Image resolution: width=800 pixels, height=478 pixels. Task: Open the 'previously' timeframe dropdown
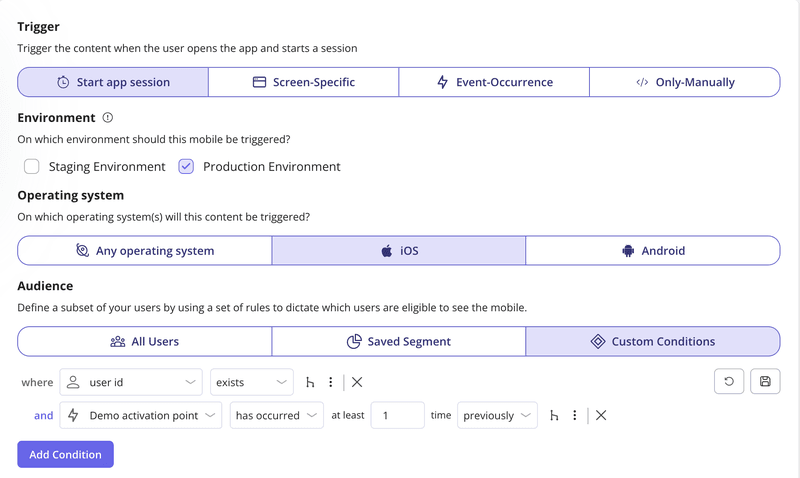[497, 415]
